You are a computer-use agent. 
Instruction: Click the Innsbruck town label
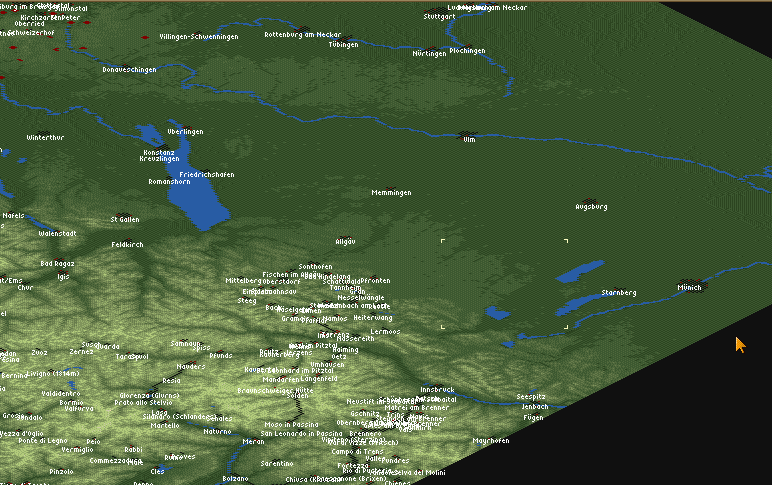[x=437, y=389]
